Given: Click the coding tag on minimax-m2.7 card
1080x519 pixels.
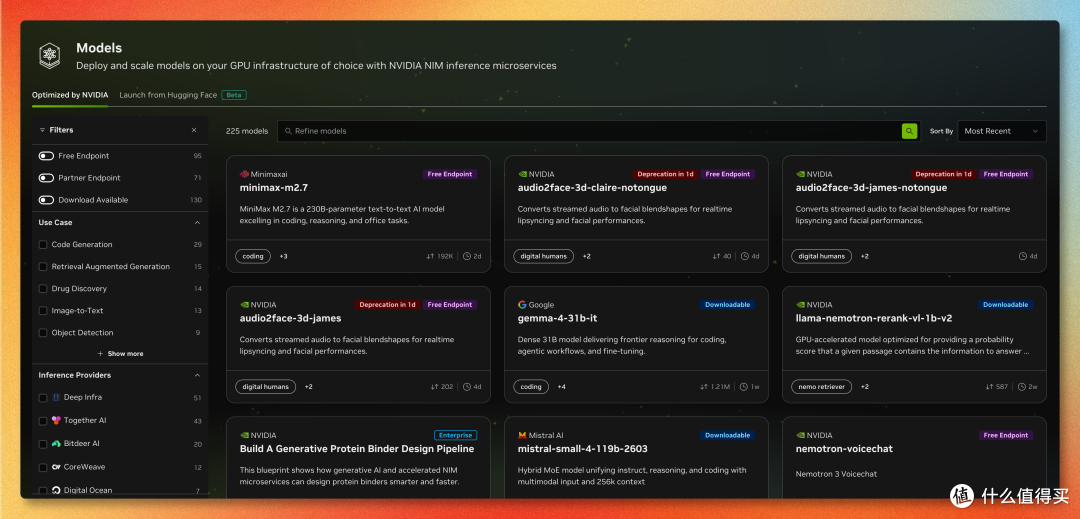Looking at the screenshot, I should pyautogui.click(x=253, y=256).
